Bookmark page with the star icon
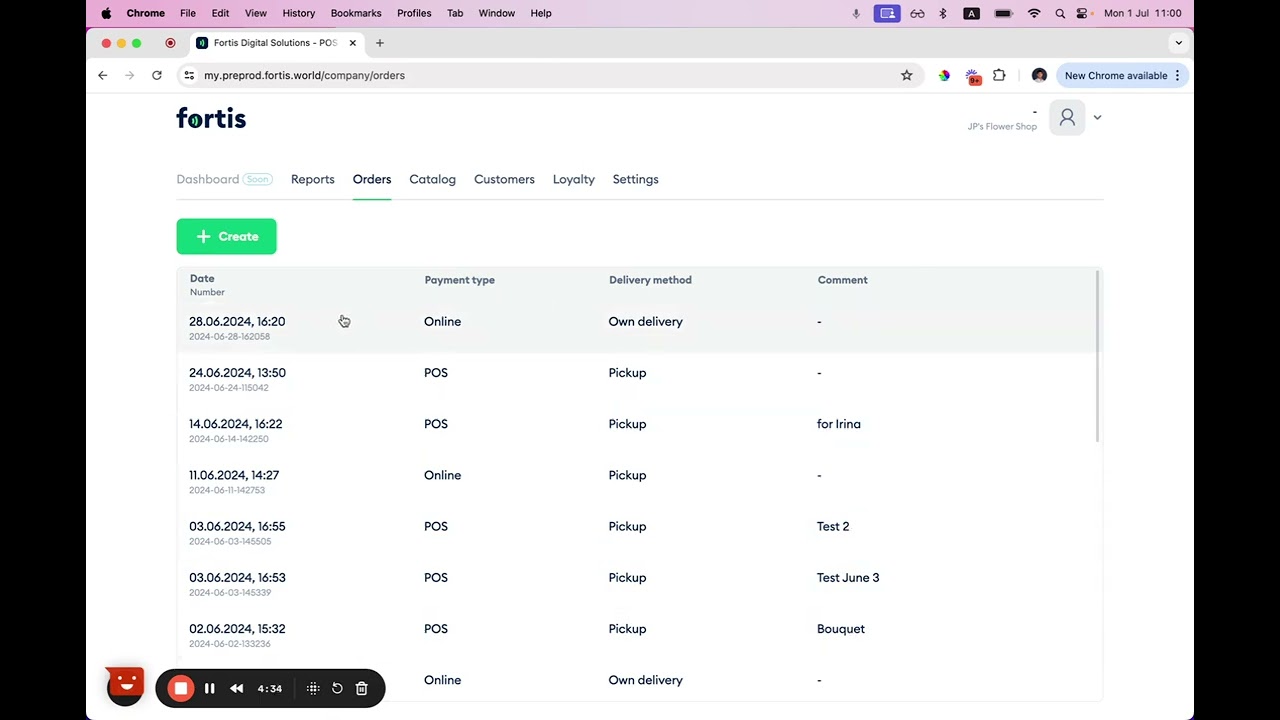1280x720 pixels. 906,75
